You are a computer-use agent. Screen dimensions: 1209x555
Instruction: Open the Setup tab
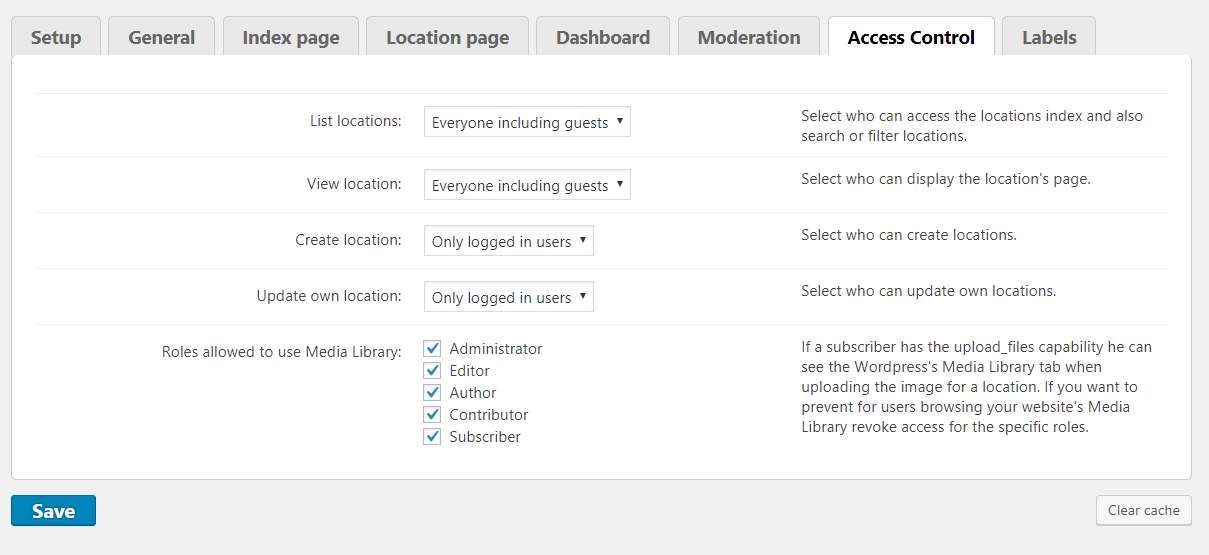tap(56, 38)
